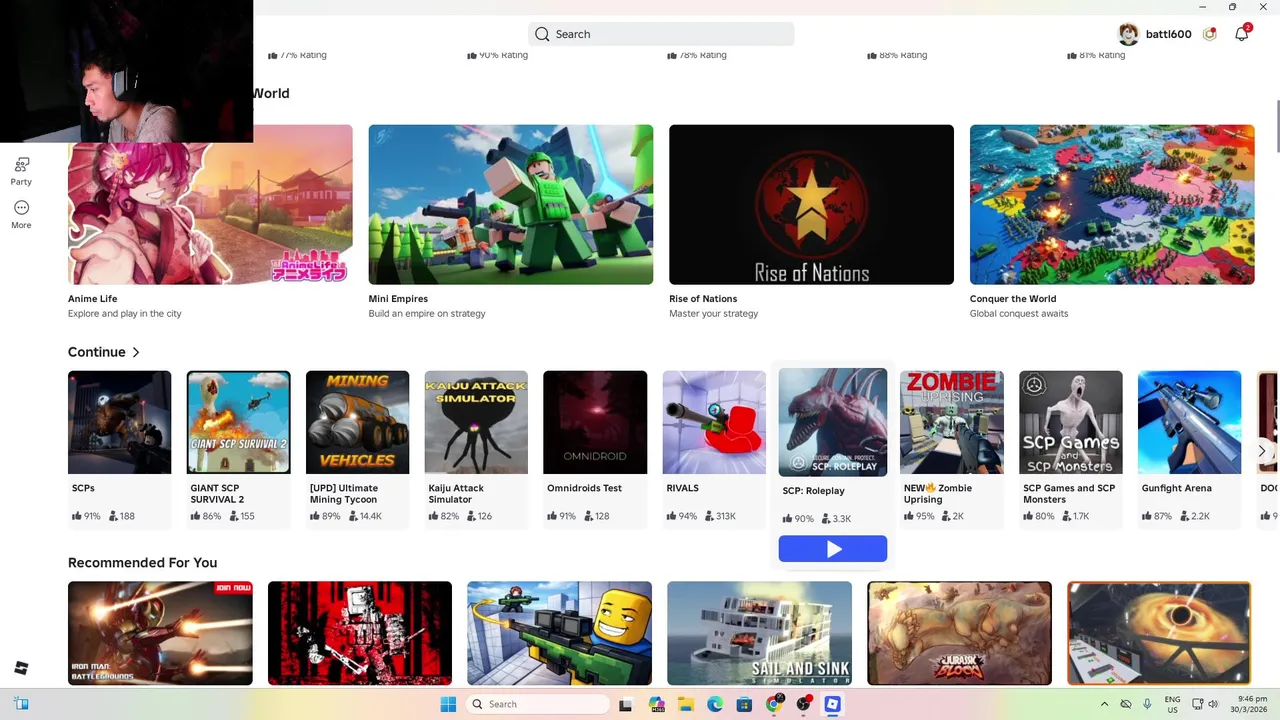Open Jurassic Blocky recommended card
Image resolution: width=1280 pixels, height=720 pixels.
tap(960, 633)
